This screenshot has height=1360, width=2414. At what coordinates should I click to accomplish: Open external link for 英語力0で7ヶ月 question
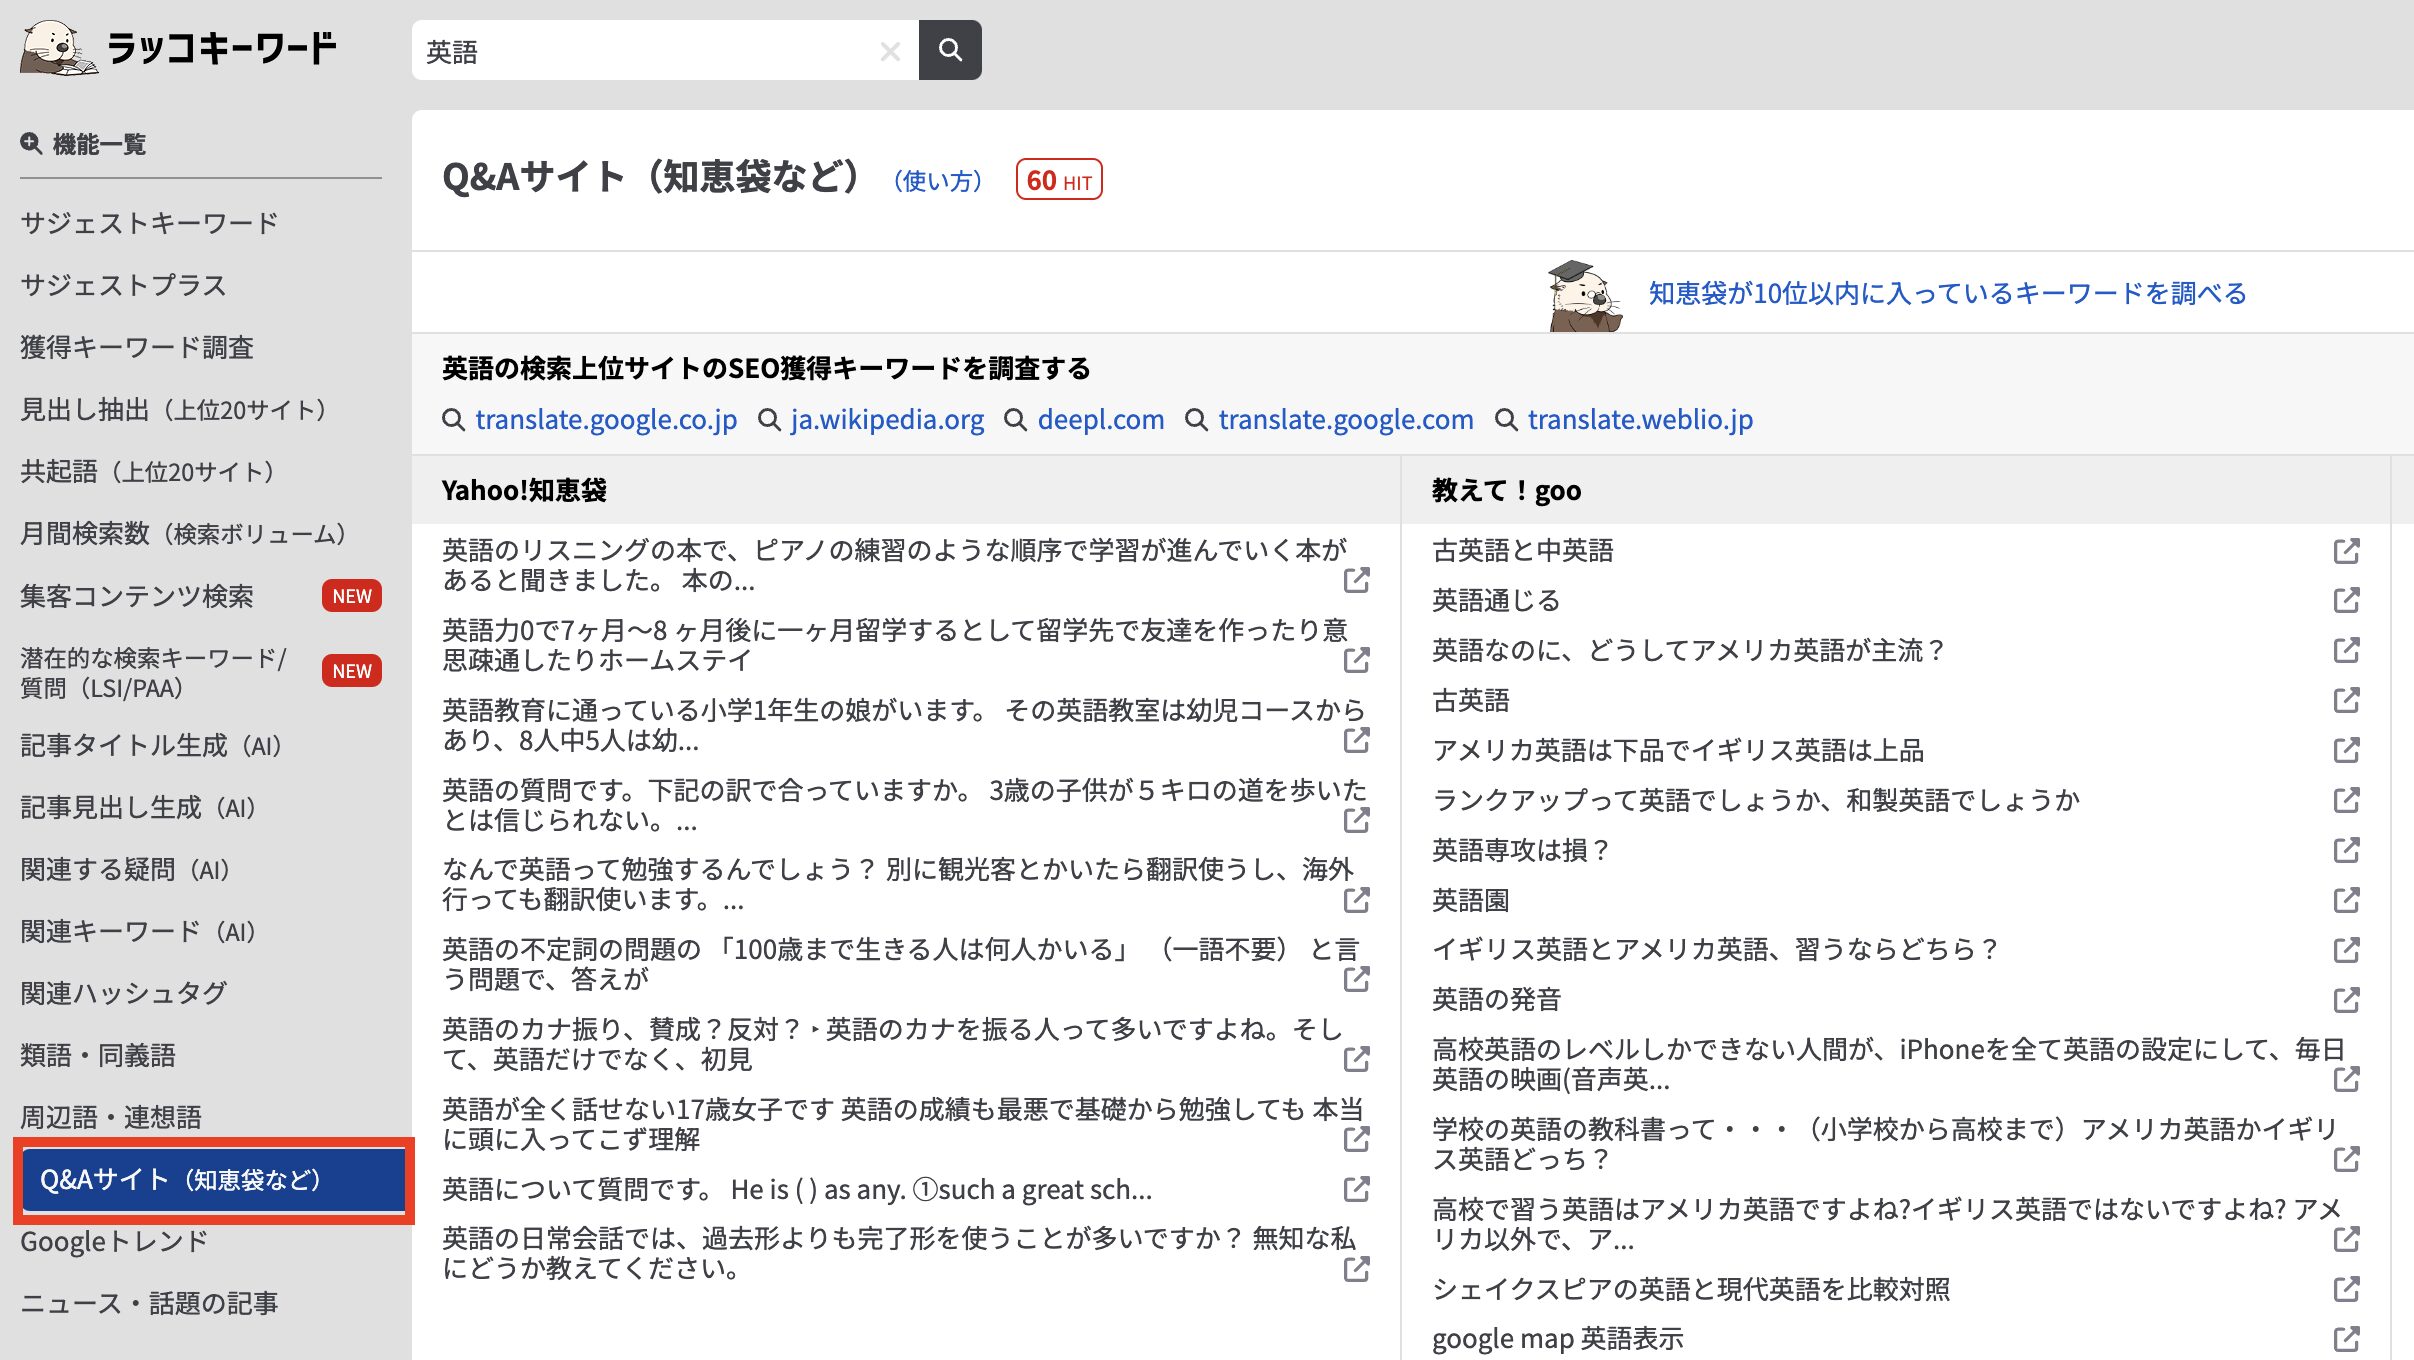coord(1356,660)
